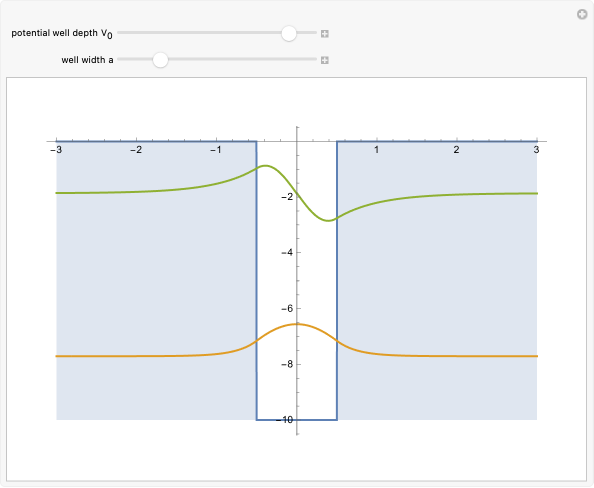Click the -8 label on the vertical axis
The width and height of the screenshot is (594, 488).
[x=287, y=364]
